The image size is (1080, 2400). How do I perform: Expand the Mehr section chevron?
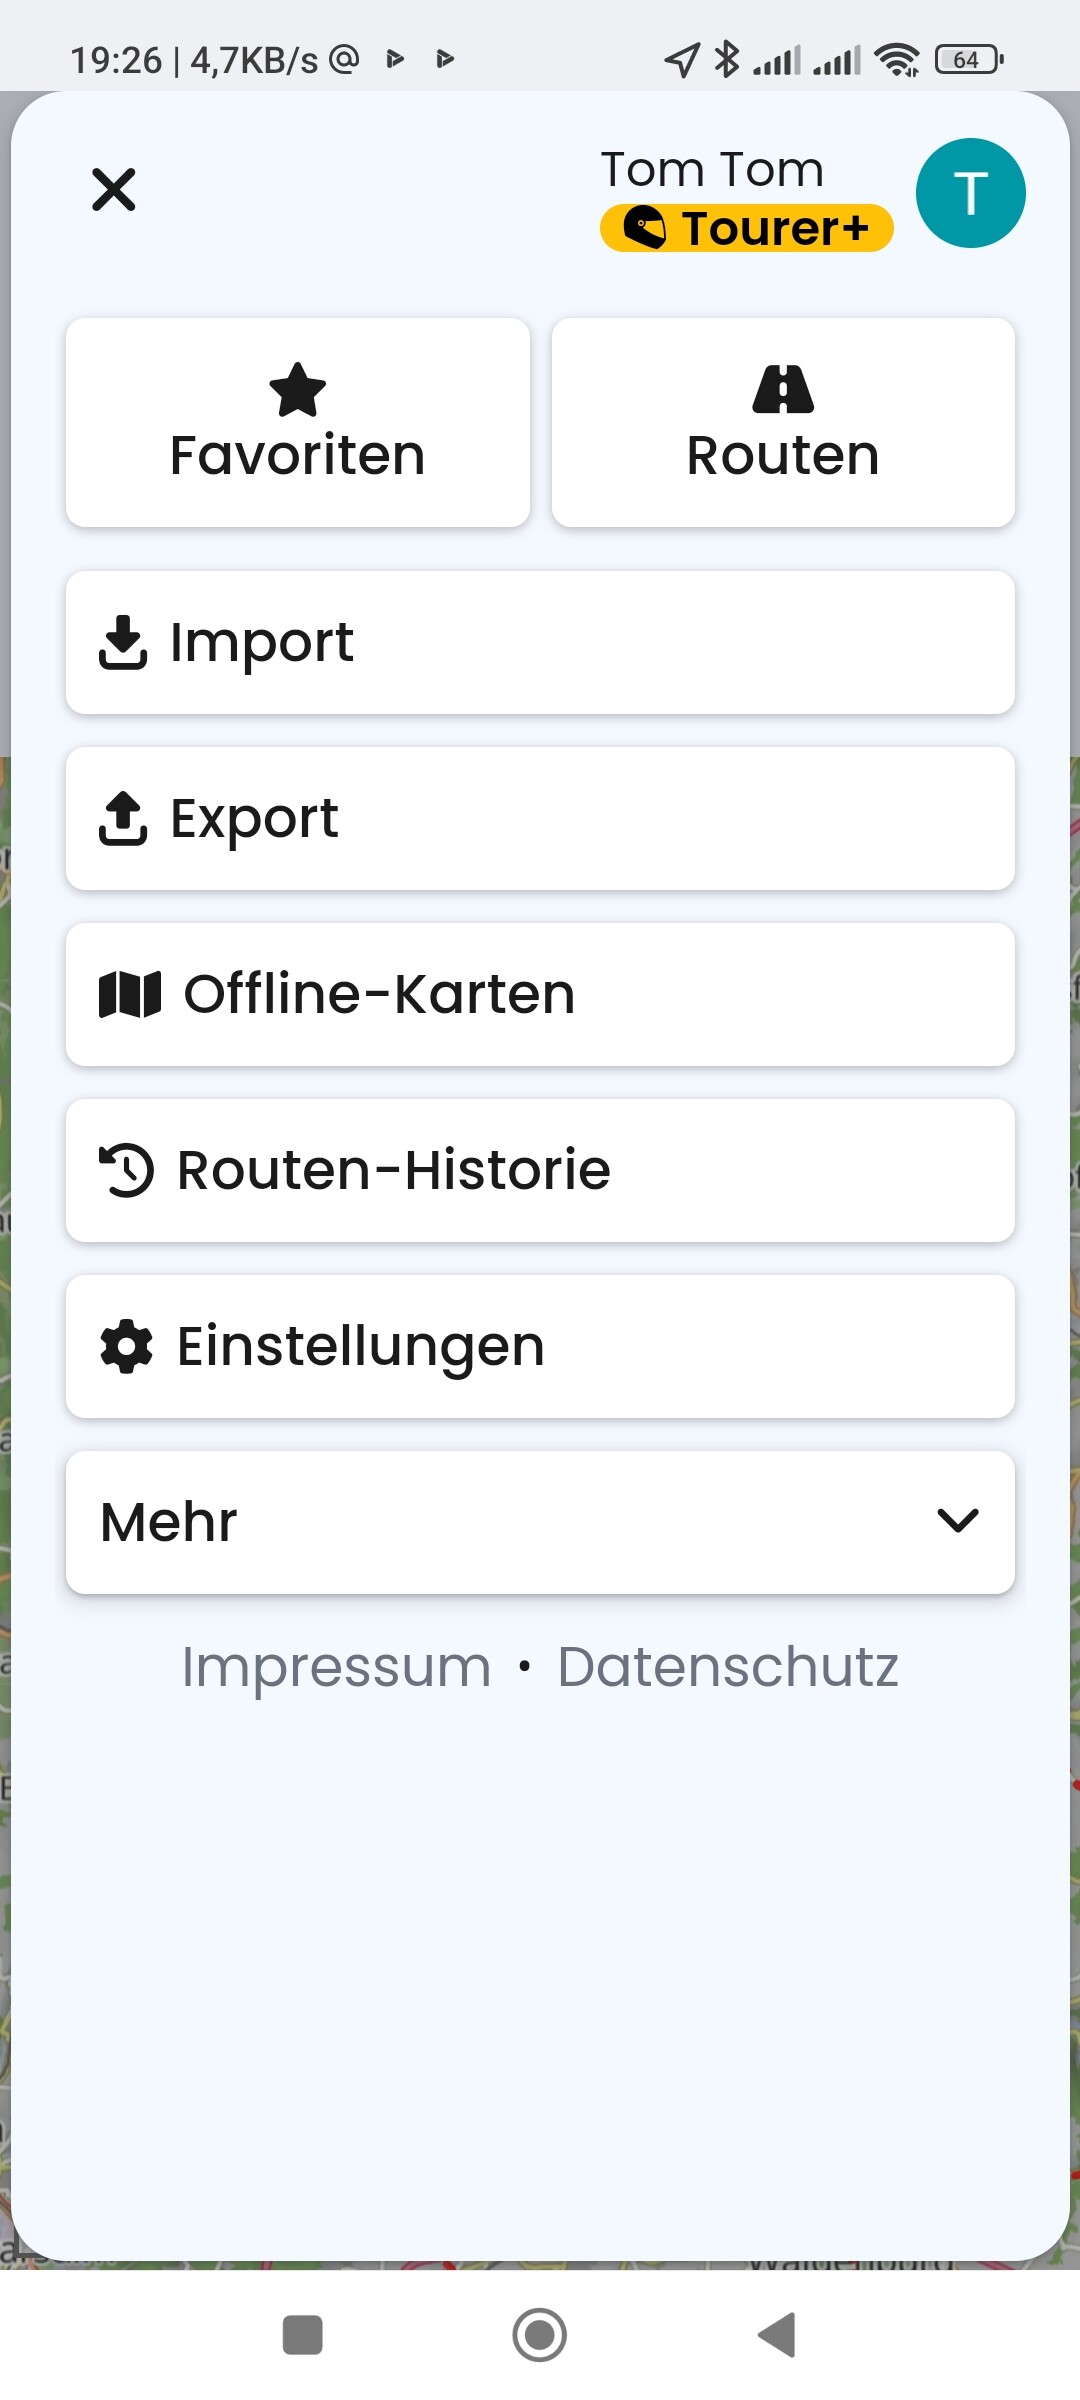pyautogui.click(x=958, y=1521)
